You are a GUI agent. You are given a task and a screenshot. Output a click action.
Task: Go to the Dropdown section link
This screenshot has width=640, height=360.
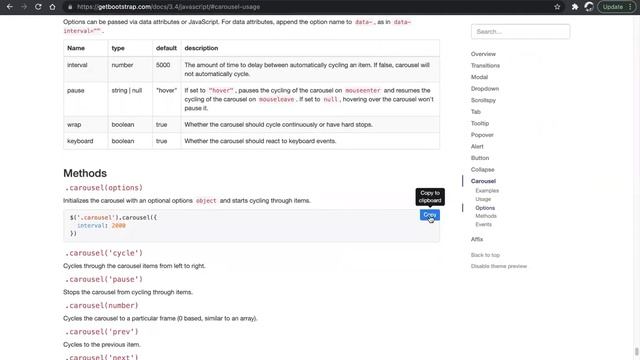[484, 89]
